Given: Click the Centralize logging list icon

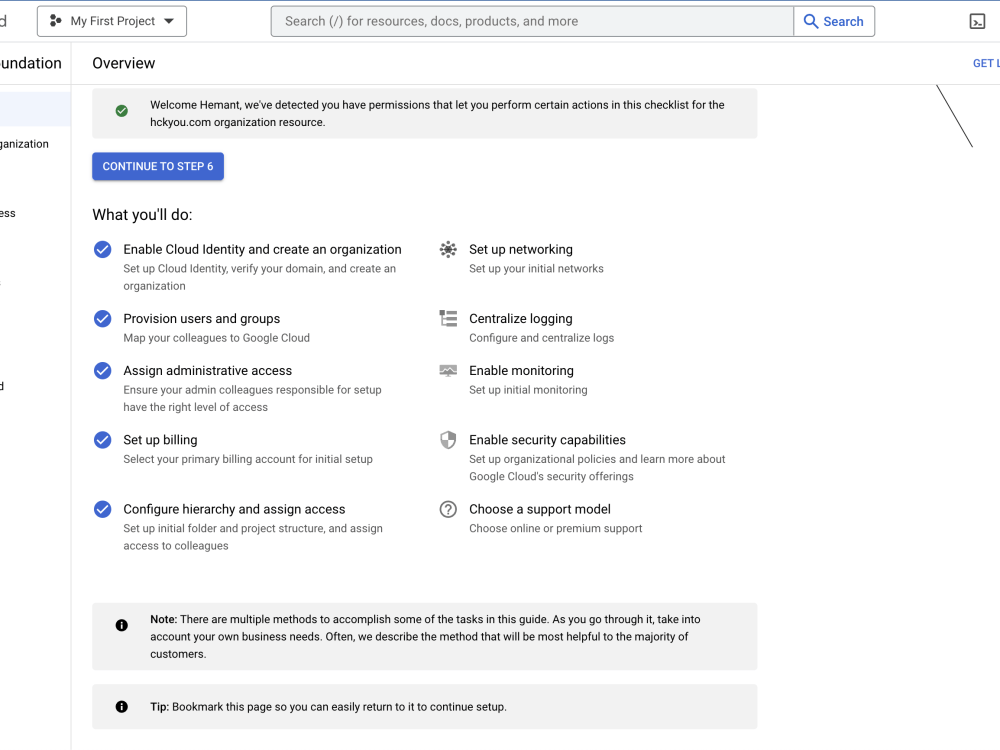Looking at the screenshot, I should (447, 318).
